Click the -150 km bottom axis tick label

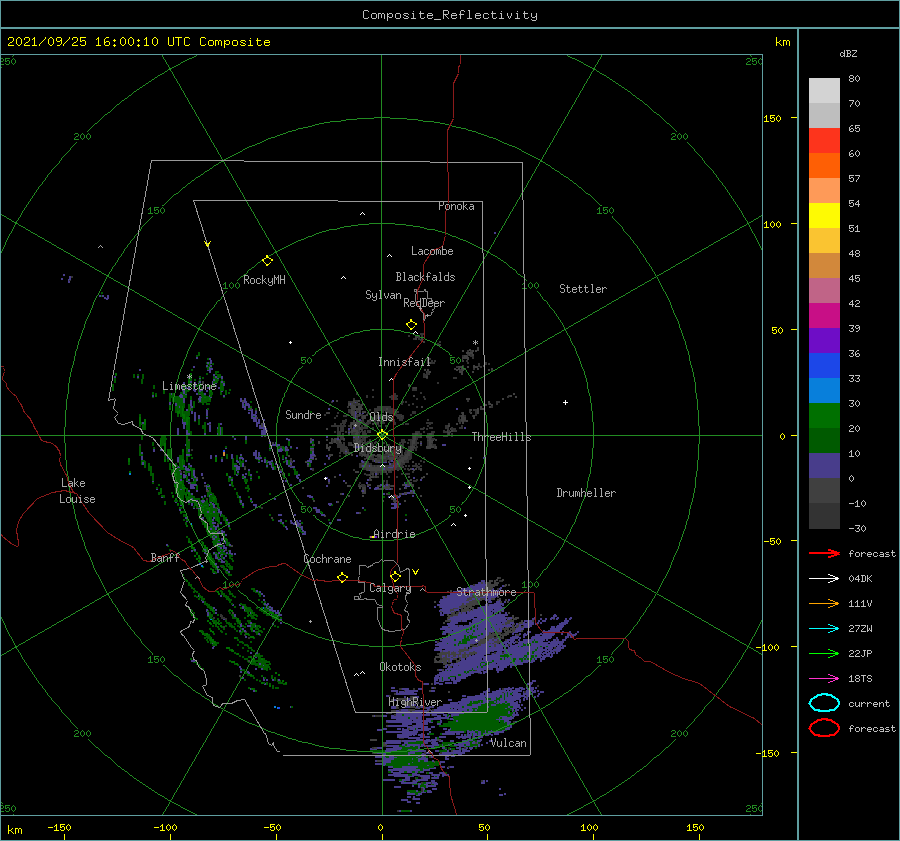(x=59, y=827)
